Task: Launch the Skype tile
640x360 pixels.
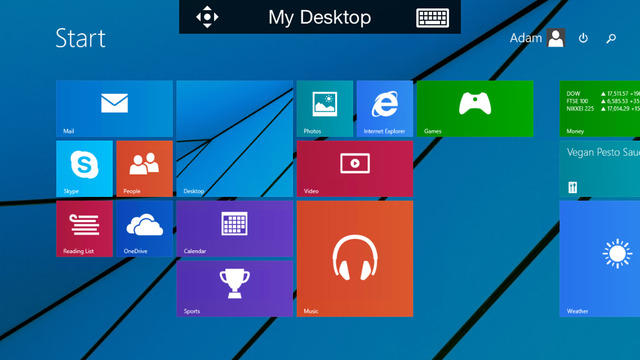Action: click(x=84, y=169)
